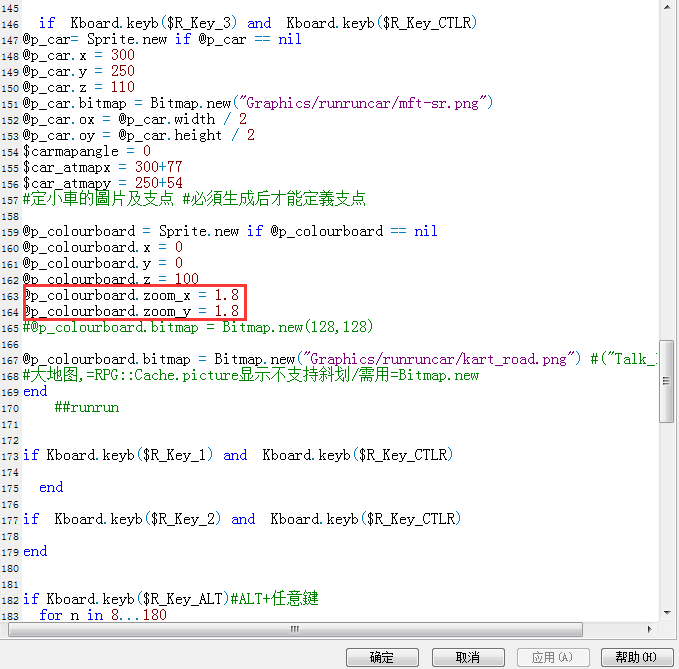This screenshot has height=669, width=679.
Task: Click the #ALT+ comment on line 182
Action: click(275, 599)
